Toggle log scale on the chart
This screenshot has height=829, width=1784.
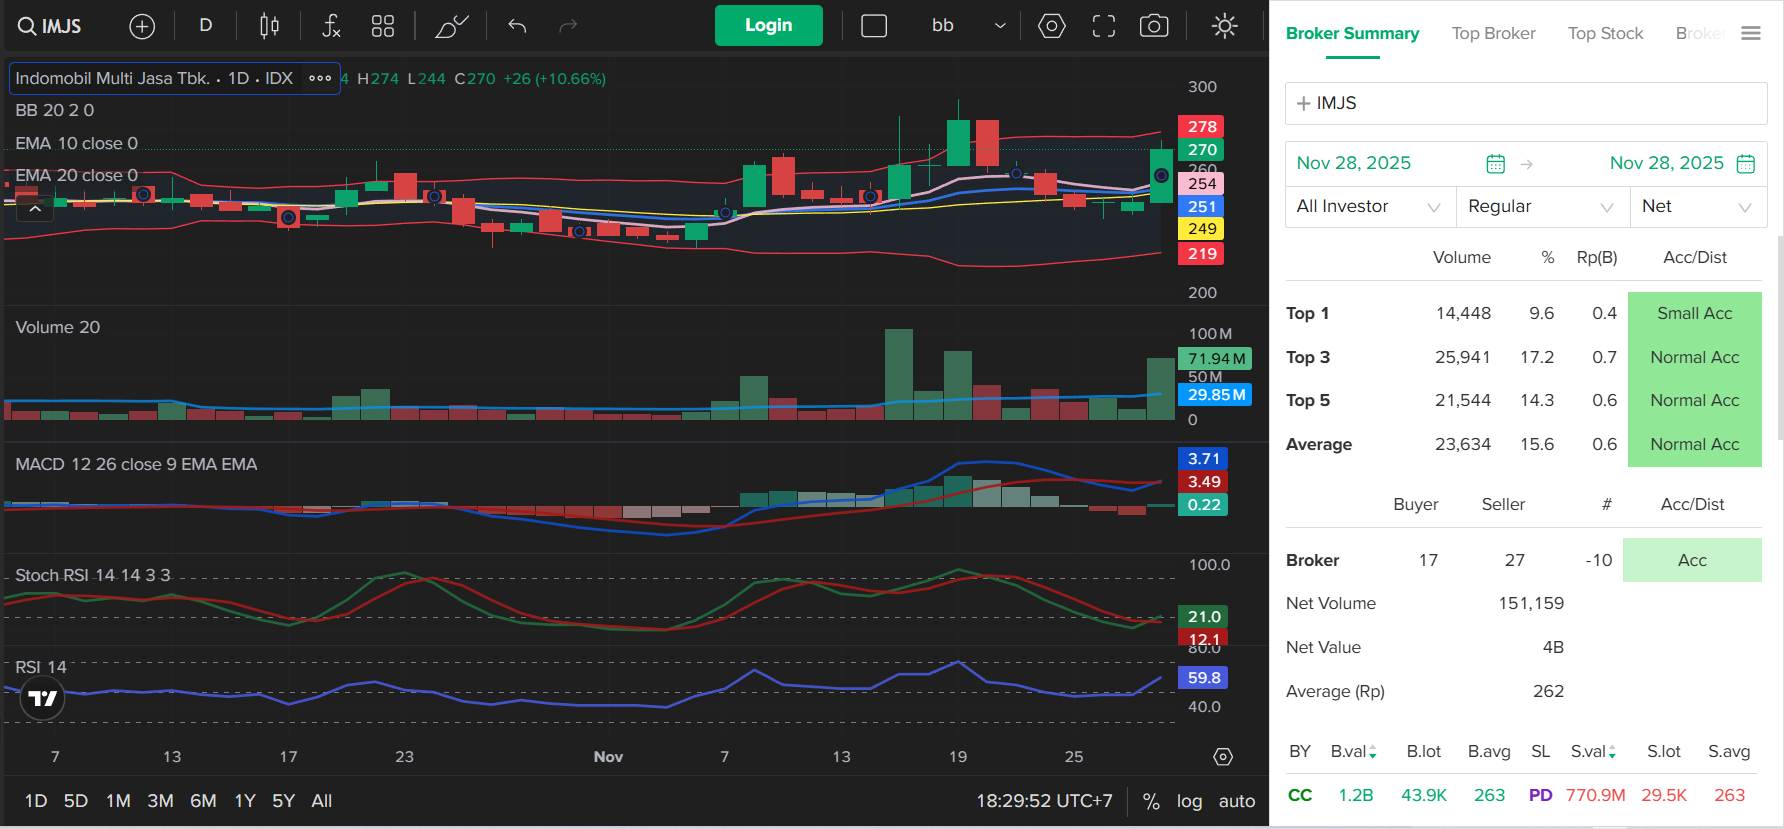1189,801
